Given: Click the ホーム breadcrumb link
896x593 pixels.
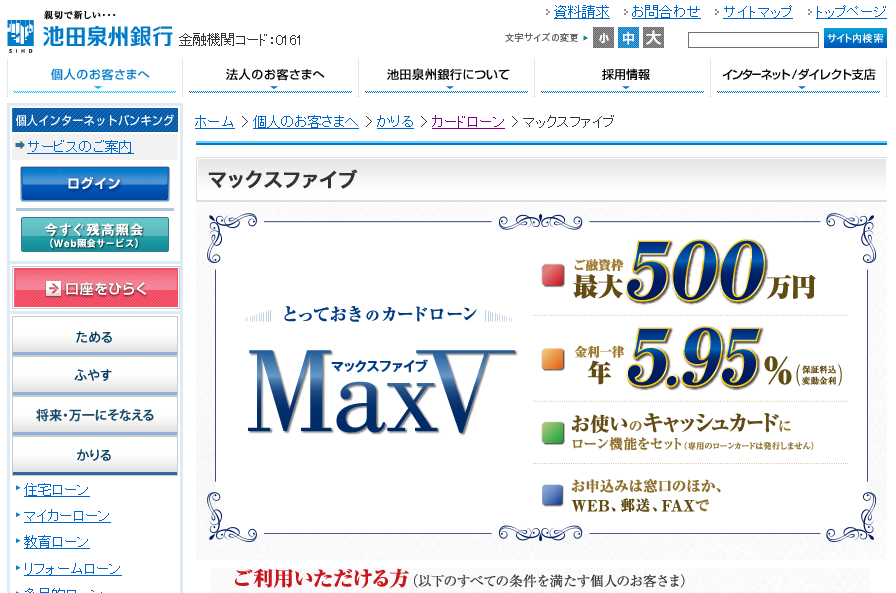Looking at the screenshot, I should pos(214,122).
